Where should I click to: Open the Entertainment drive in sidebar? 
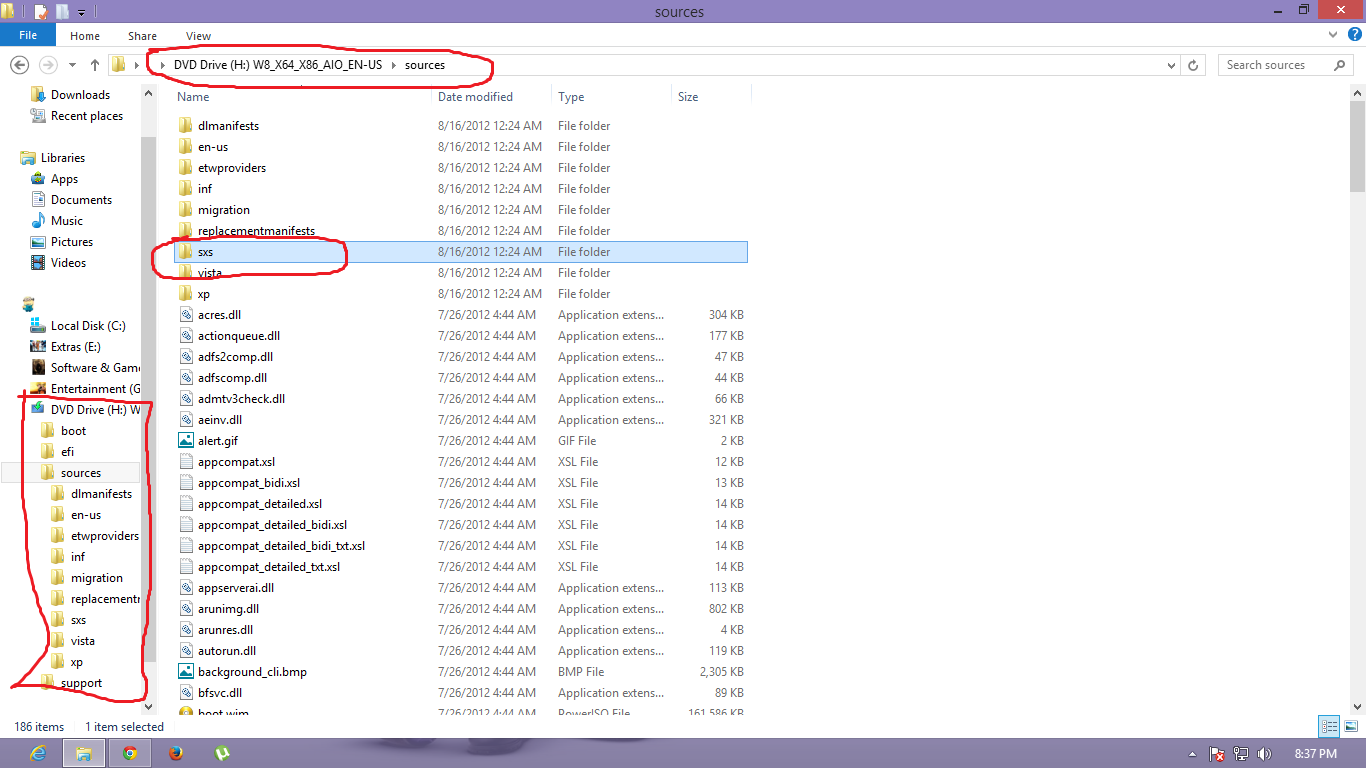(x=96, y=389)
